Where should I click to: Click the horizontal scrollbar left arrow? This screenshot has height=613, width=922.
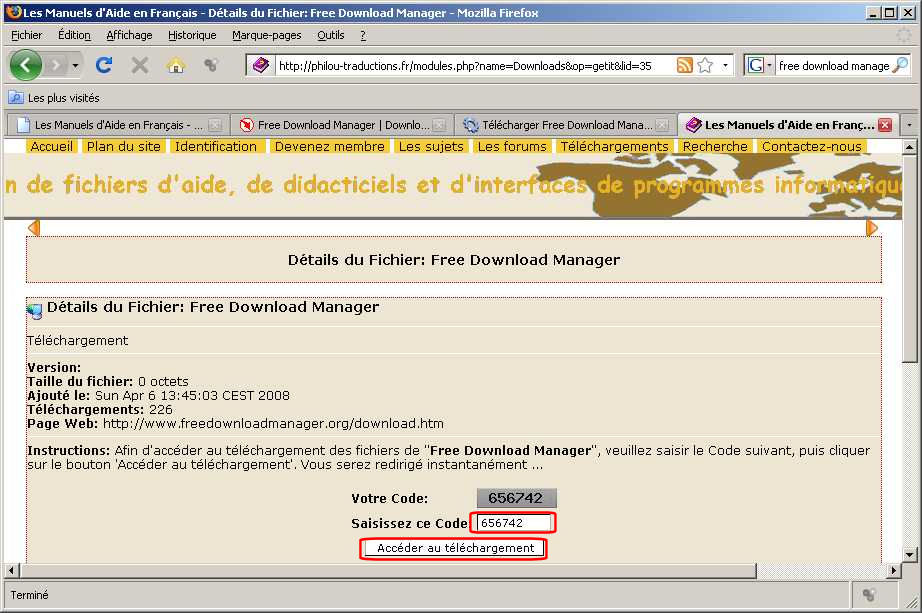click(x=11, y=570)
